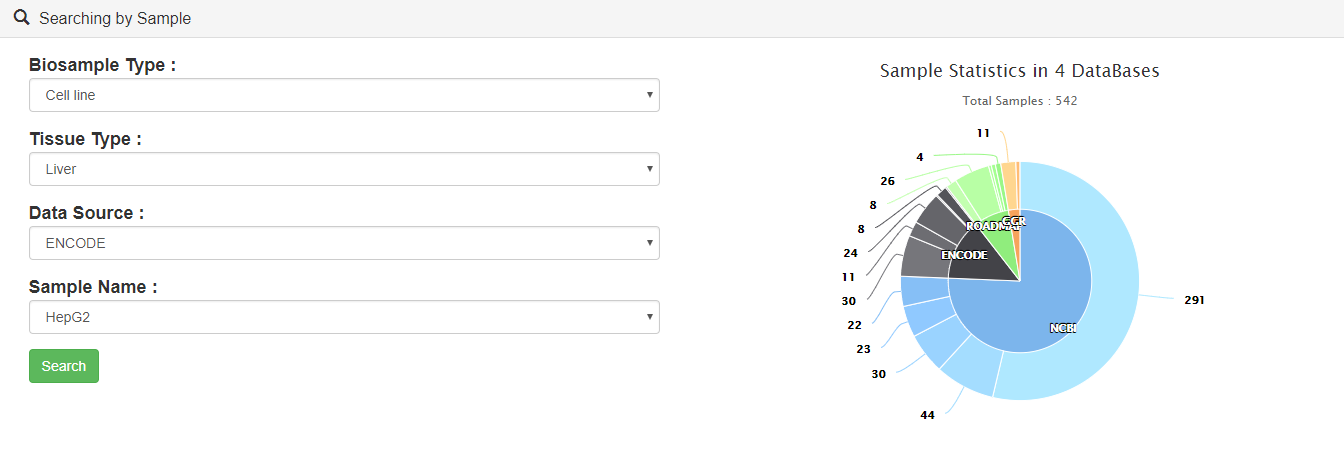Image resolution: width=1344 pixels, height=466 pixels.
Task: Click the 23 blue data label
Action: click(x=863, y=349)
